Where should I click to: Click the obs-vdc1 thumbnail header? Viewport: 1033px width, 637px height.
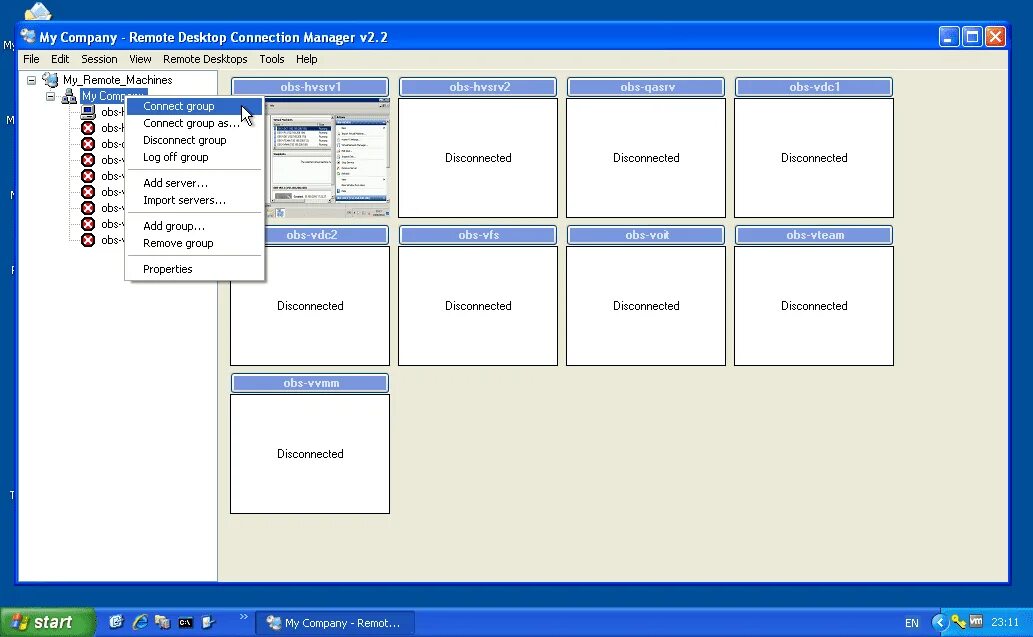pos(814,87)
